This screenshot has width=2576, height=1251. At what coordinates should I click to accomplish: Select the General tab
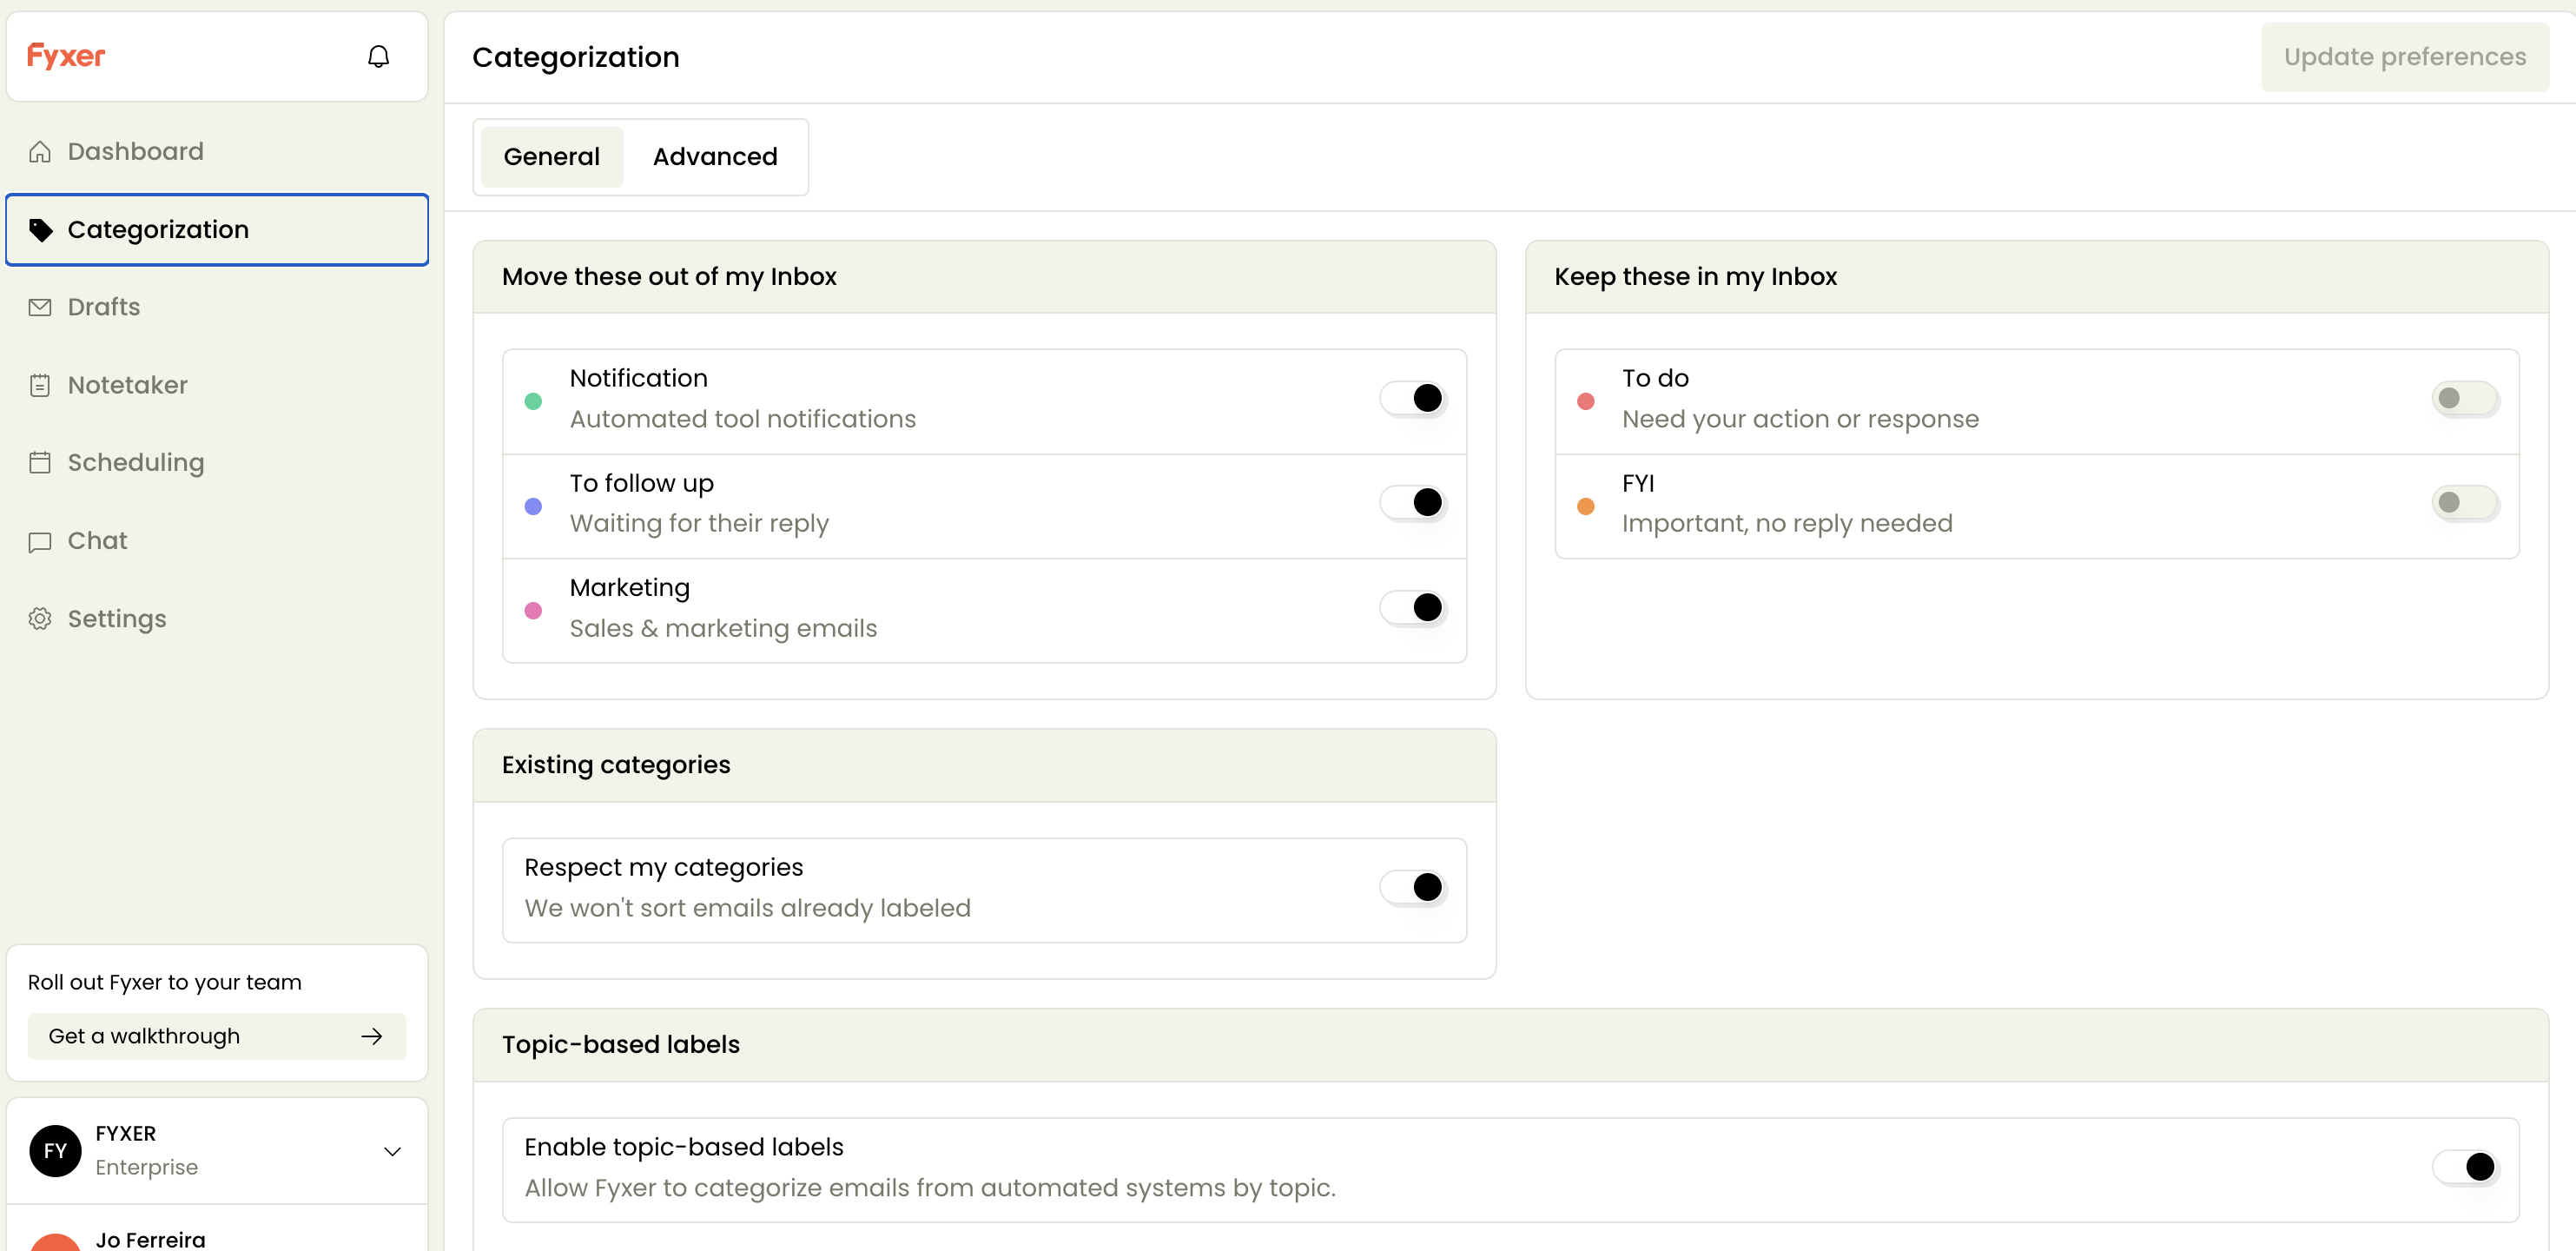coord(551,157)
